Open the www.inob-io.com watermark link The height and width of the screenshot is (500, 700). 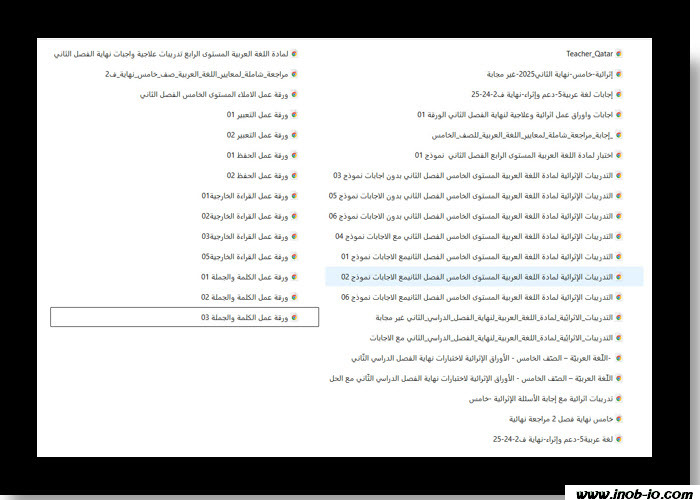point(632,493)
